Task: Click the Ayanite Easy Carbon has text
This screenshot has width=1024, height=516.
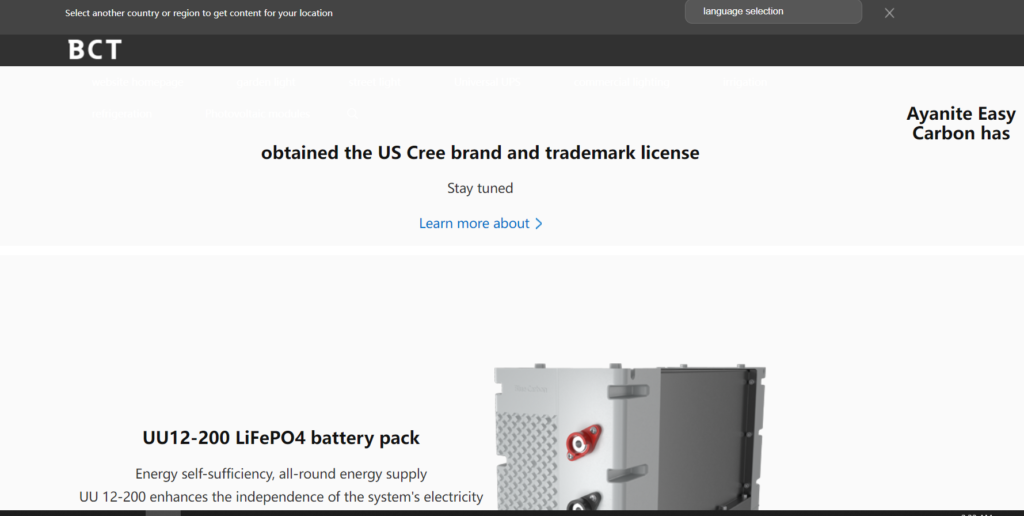Action: pos(961,123)
